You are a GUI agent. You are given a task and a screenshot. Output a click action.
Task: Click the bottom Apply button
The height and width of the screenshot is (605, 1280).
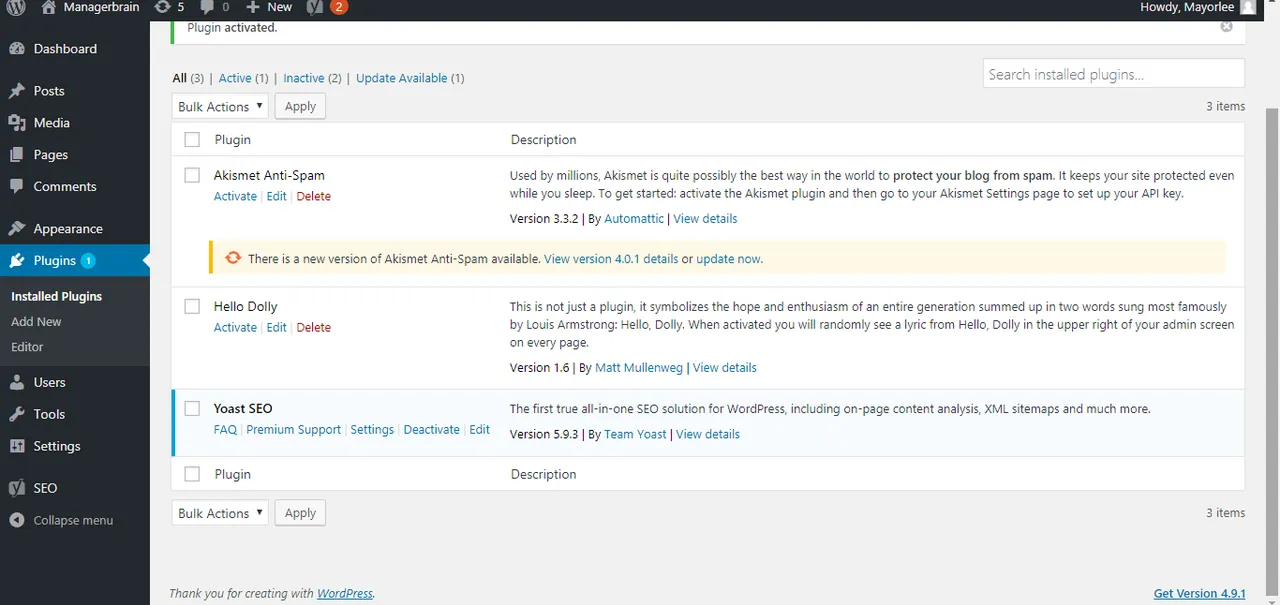coord(300,513)
